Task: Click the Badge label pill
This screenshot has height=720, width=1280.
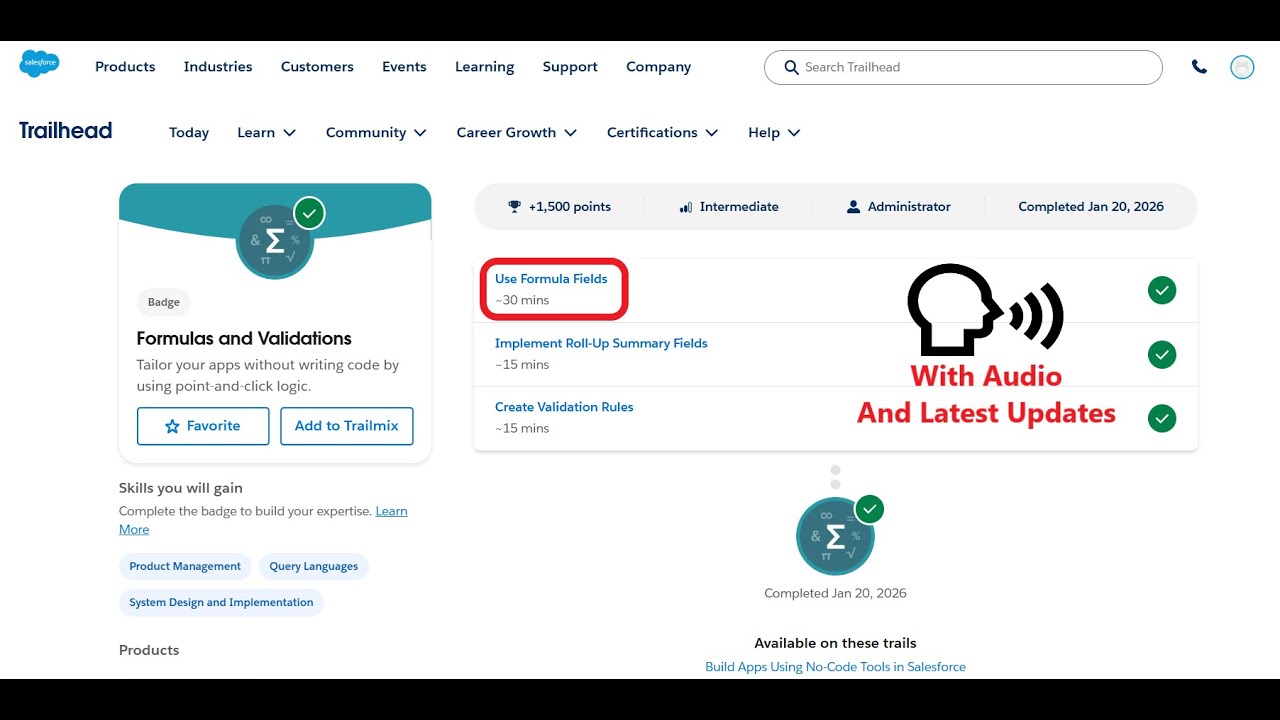Action: [164, 302]
